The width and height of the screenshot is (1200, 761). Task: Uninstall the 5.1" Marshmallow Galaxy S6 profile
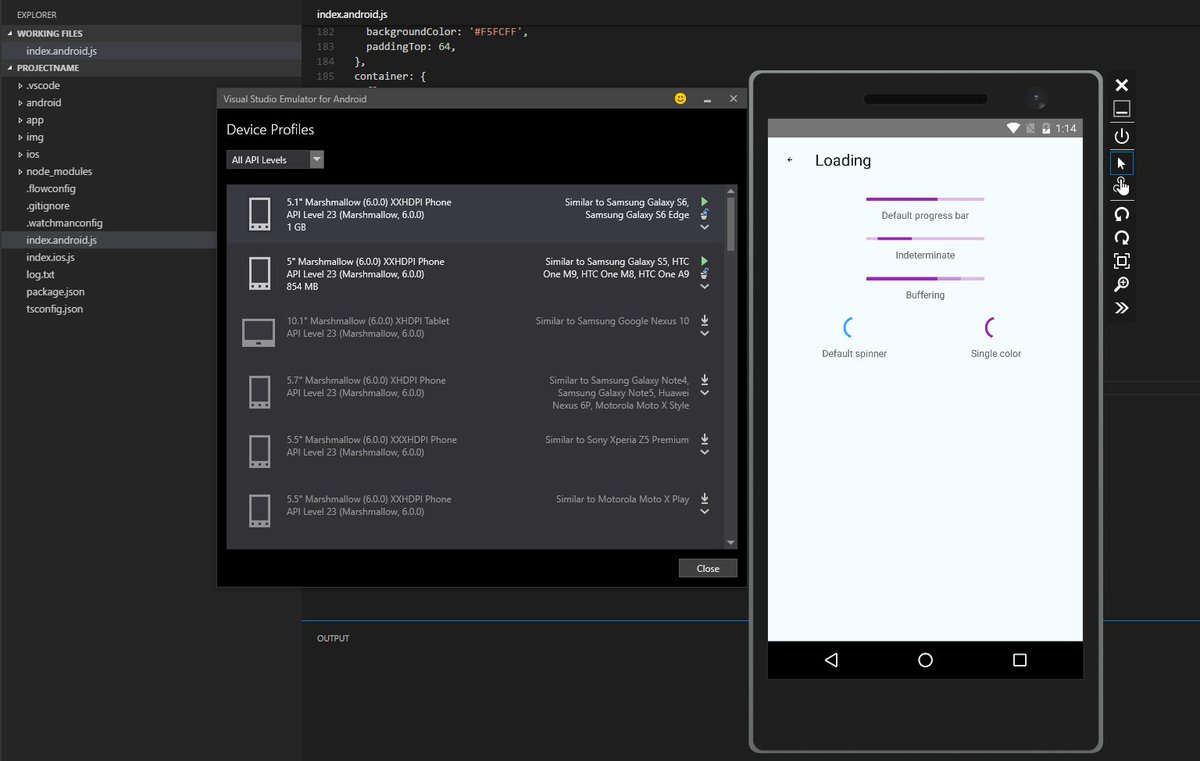(x=705, y=214)
